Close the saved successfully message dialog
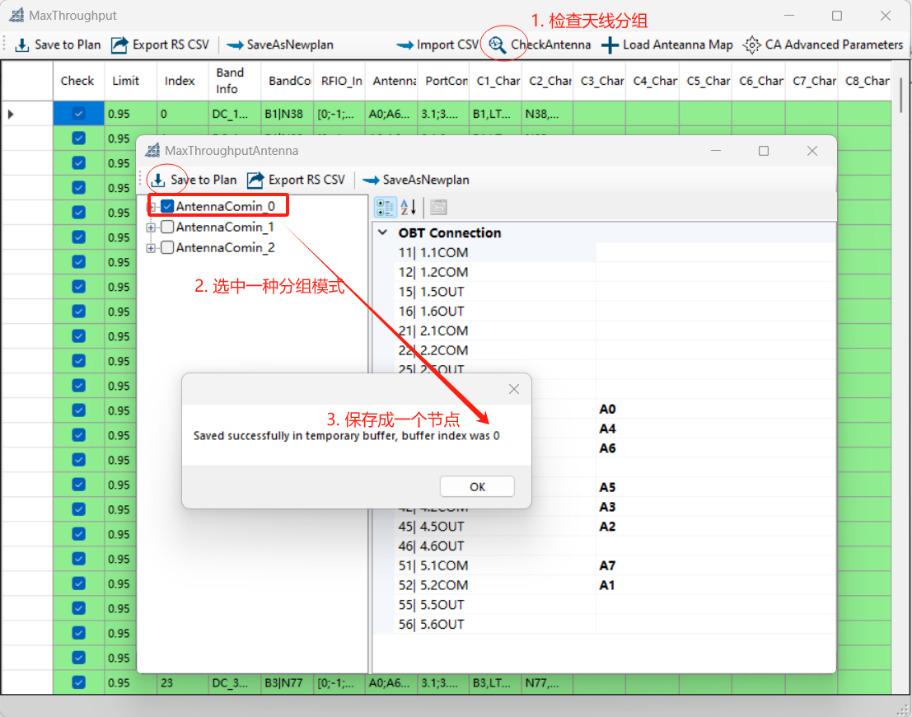The height and width of the screenshot is (717, 912). pos(514,389)
